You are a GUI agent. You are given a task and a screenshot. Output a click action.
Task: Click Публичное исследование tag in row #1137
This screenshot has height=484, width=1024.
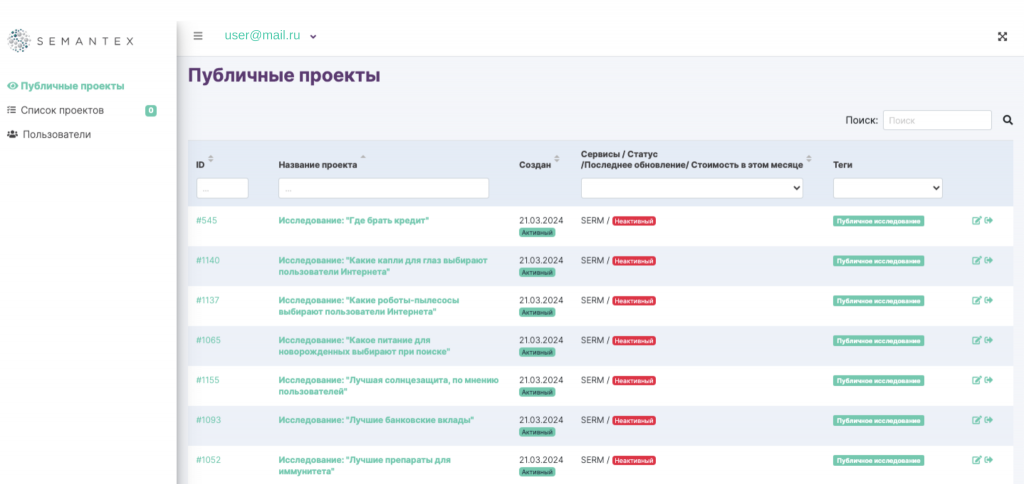(x=878, y=300)
